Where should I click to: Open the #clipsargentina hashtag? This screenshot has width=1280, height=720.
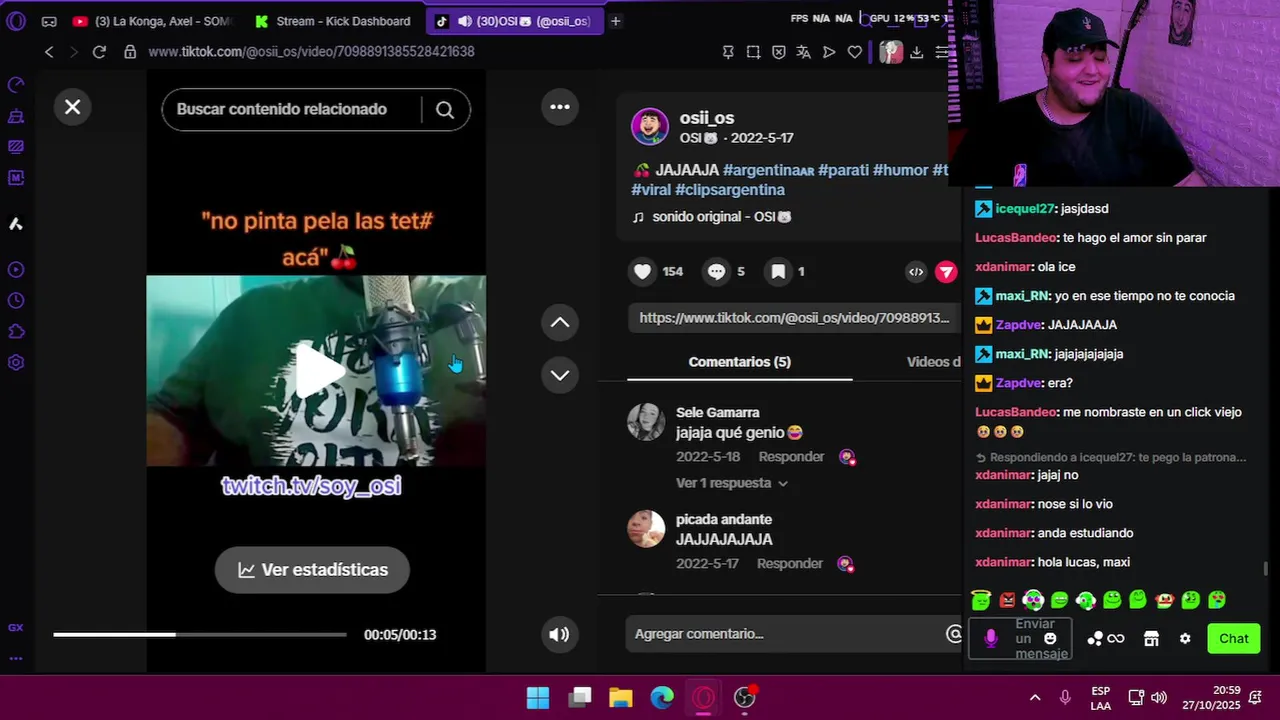click(x=730, y=190)
